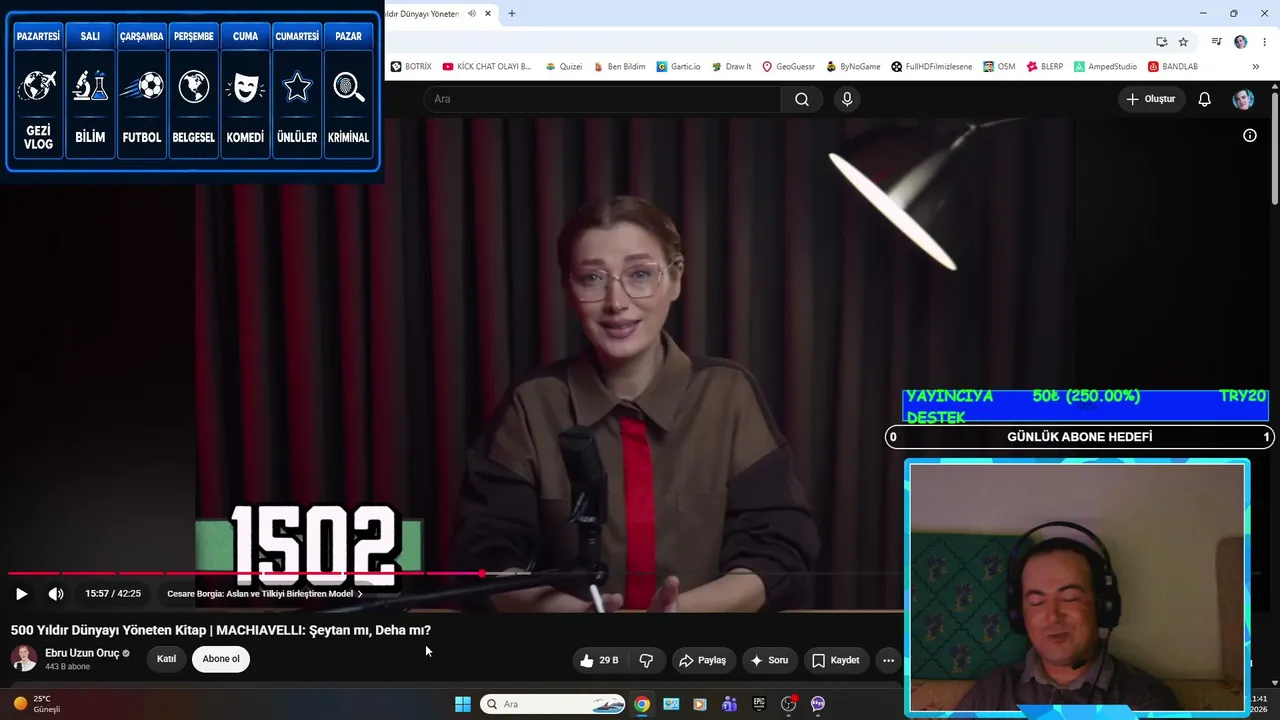Mute the video volume speaker icon
Viewport: 1280px width, 720px height.
pos(56,594)
